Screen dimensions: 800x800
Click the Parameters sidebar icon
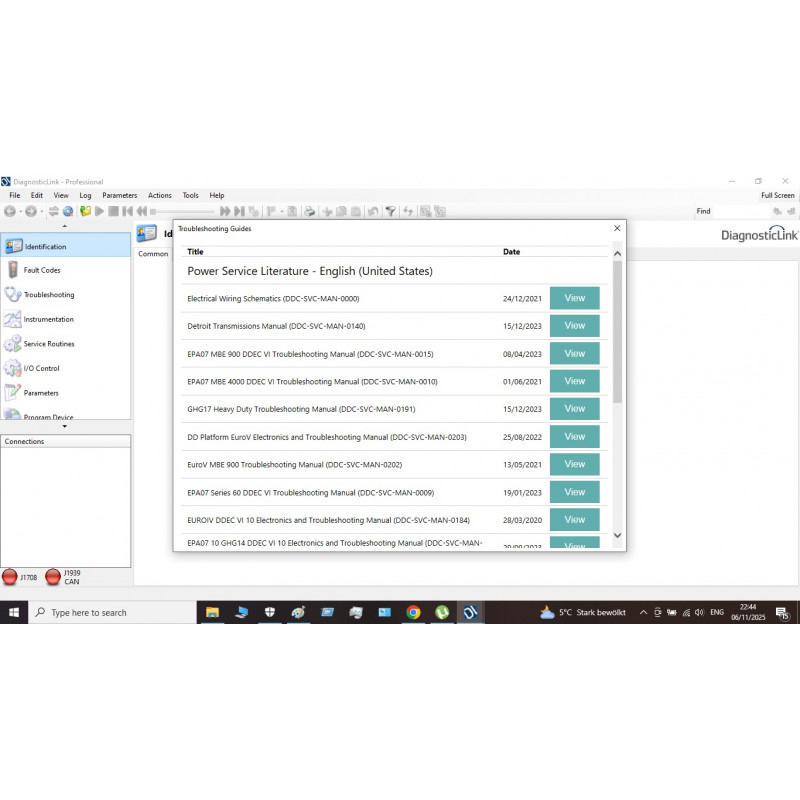[13, 393]
